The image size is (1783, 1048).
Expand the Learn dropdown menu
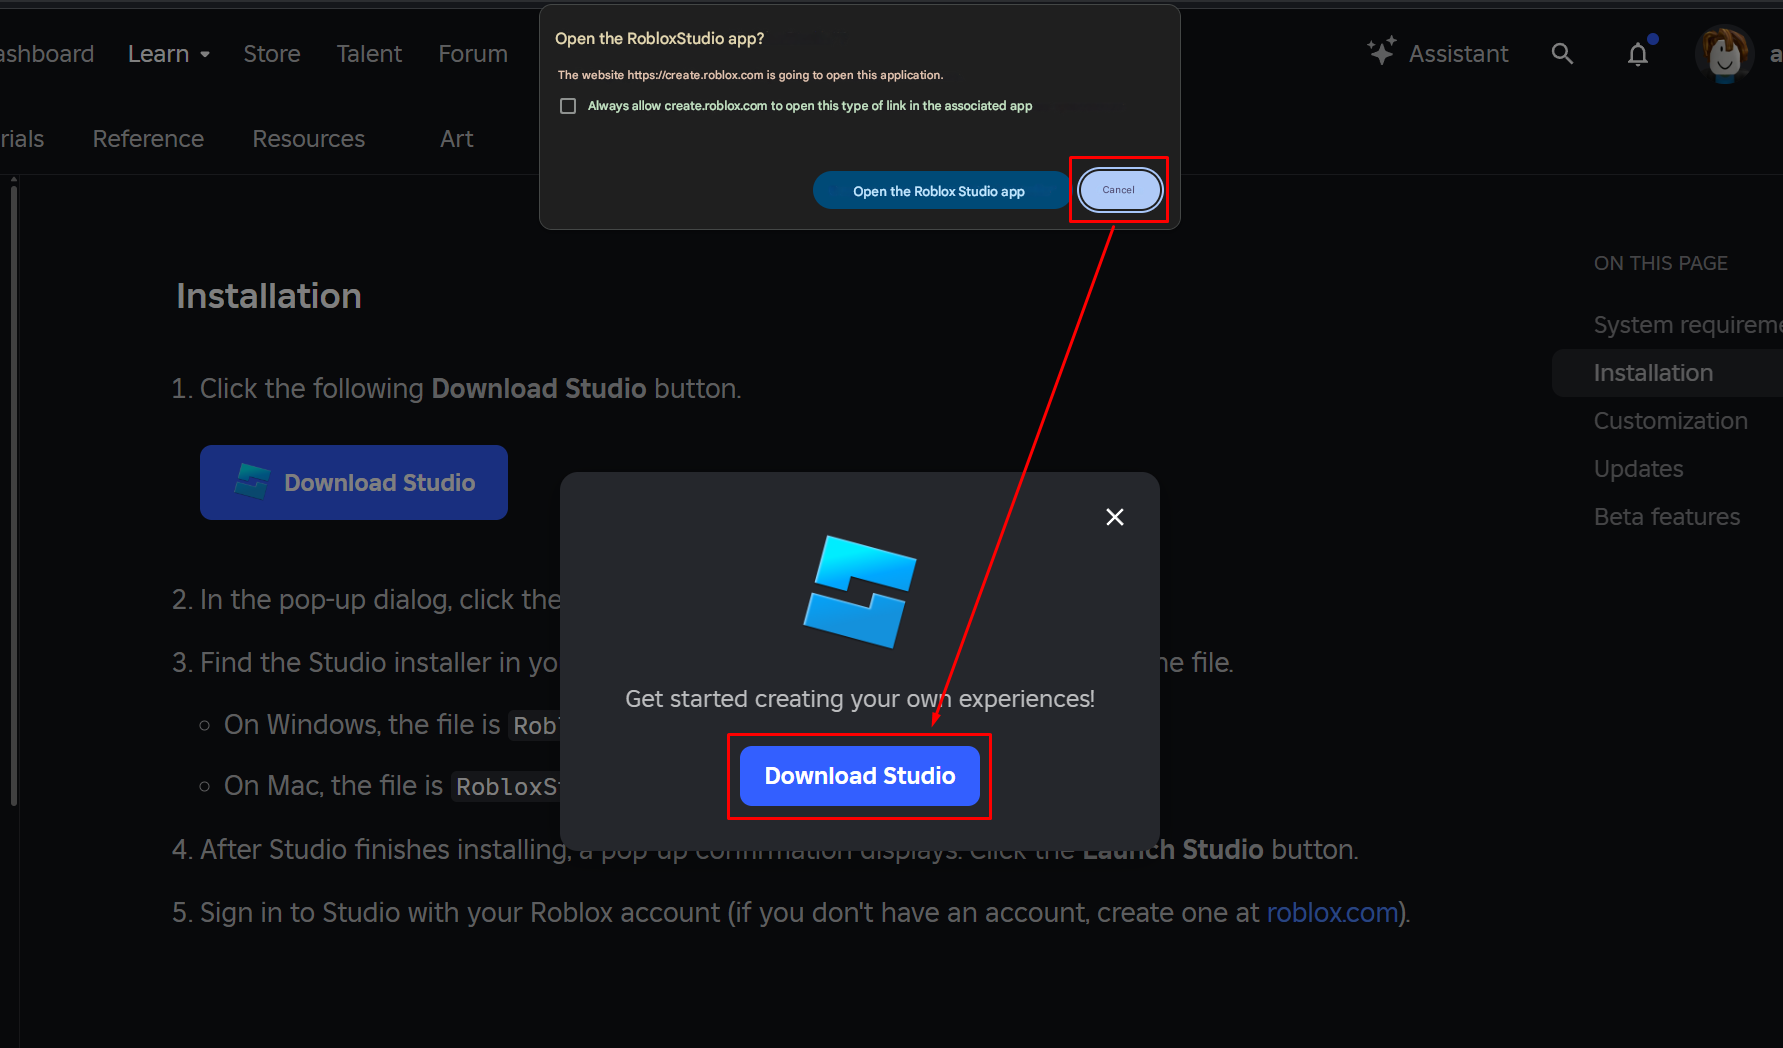tap(168, 54)
